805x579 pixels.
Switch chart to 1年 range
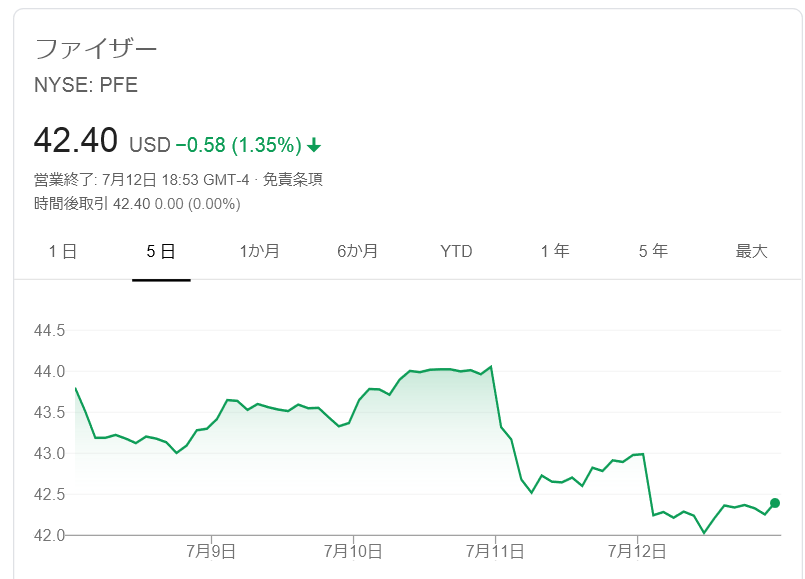coord(554,251)
